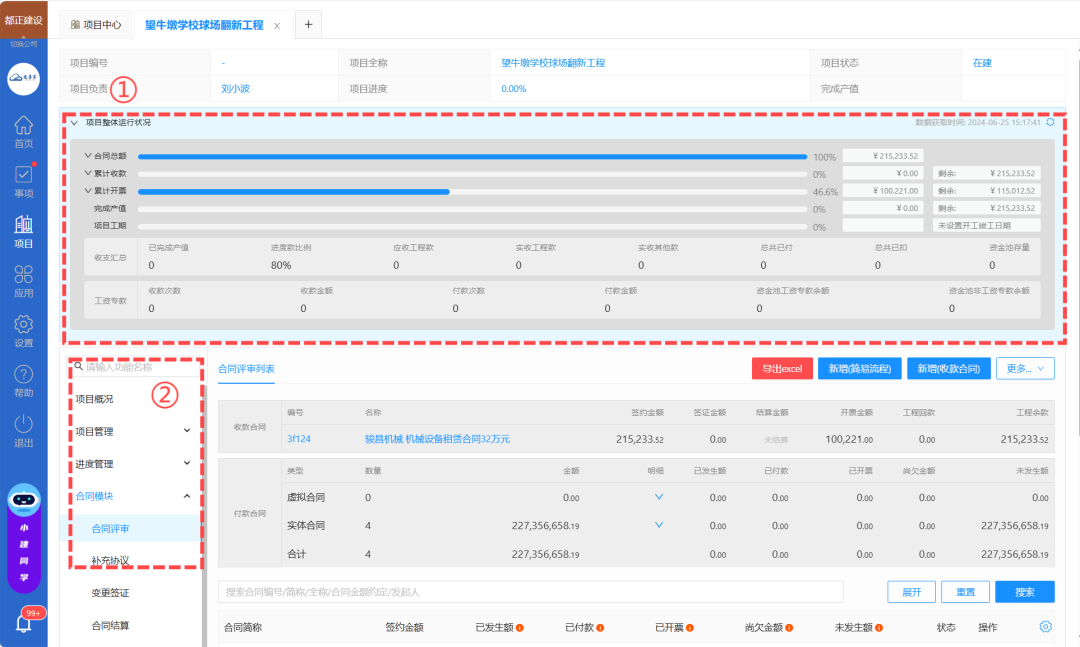
Task: Open the notification bell with 99+ badge
Action: (x=24, y=622)
